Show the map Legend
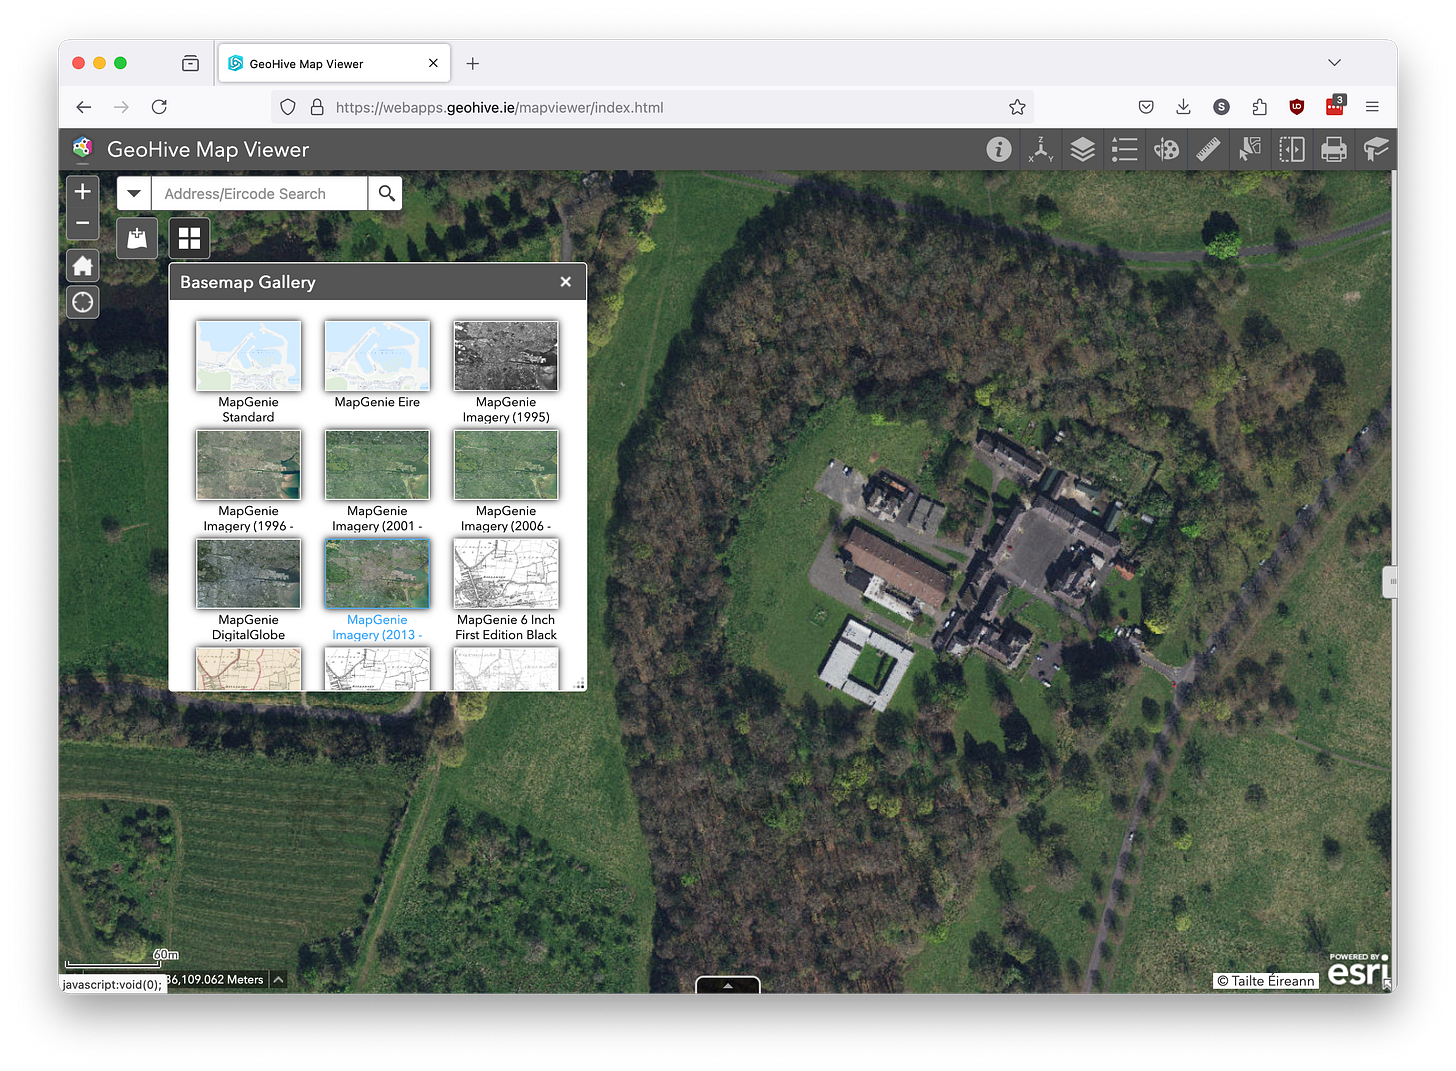The width and height of the screenshot is (1456, 1071). (x=1124, y=149)
